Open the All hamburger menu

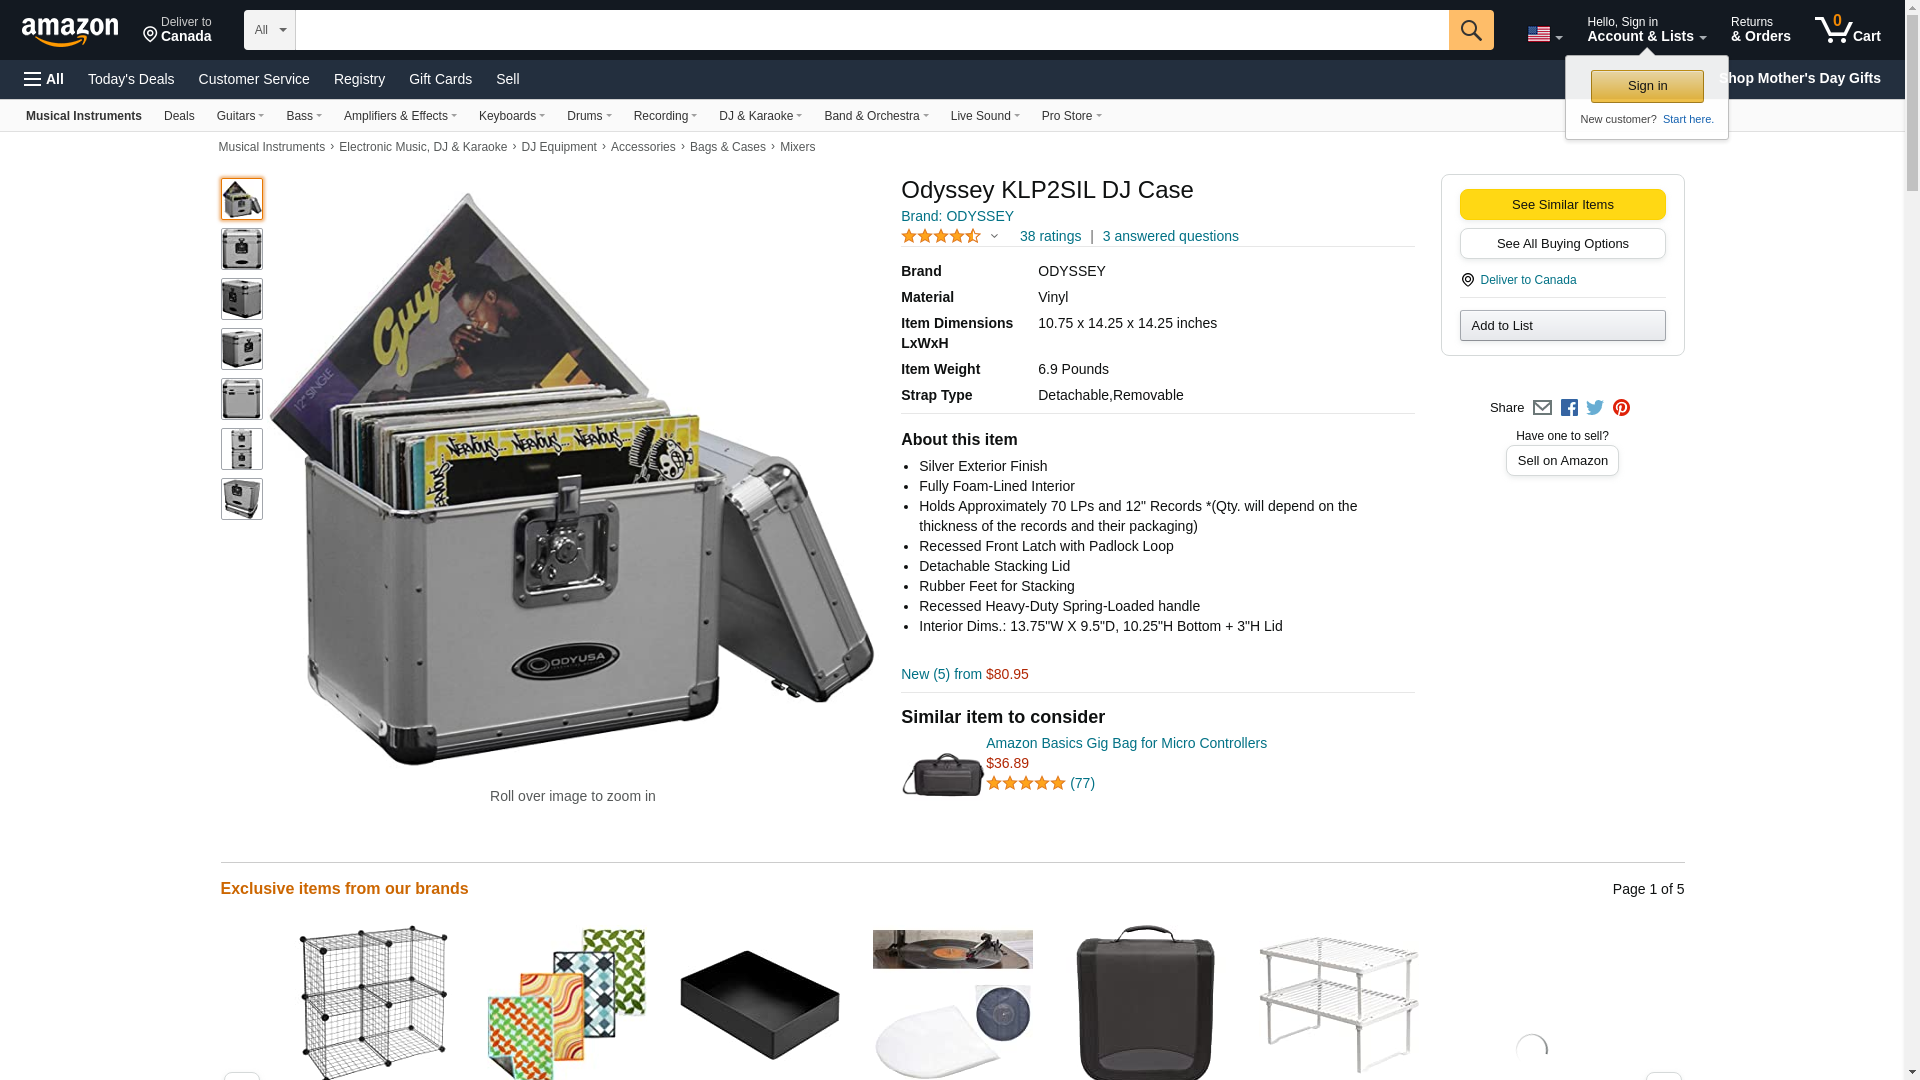coord(44,79)
